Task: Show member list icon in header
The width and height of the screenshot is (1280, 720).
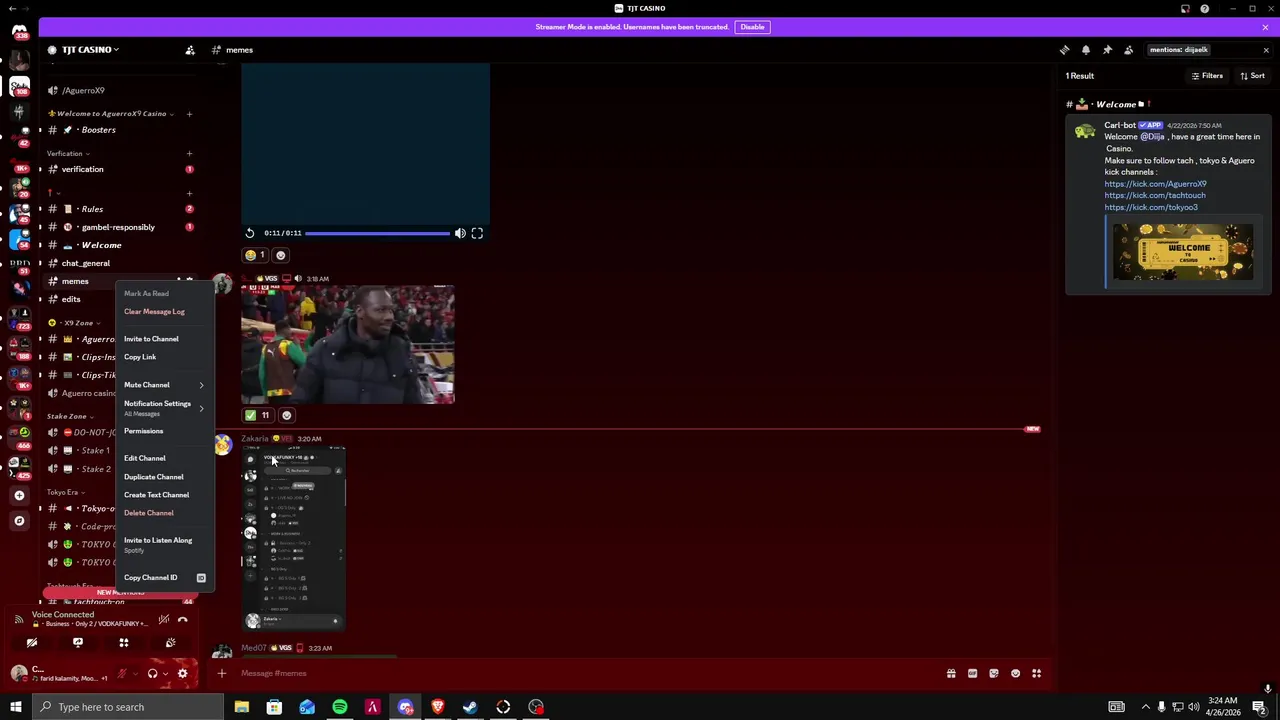Action: (x=1128, y=50)
